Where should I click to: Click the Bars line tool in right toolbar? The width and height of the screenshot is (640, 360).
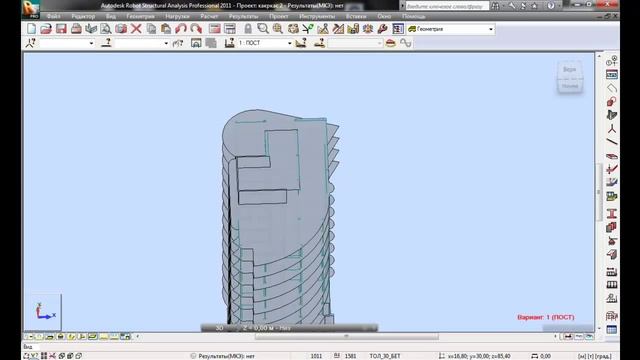611,142
